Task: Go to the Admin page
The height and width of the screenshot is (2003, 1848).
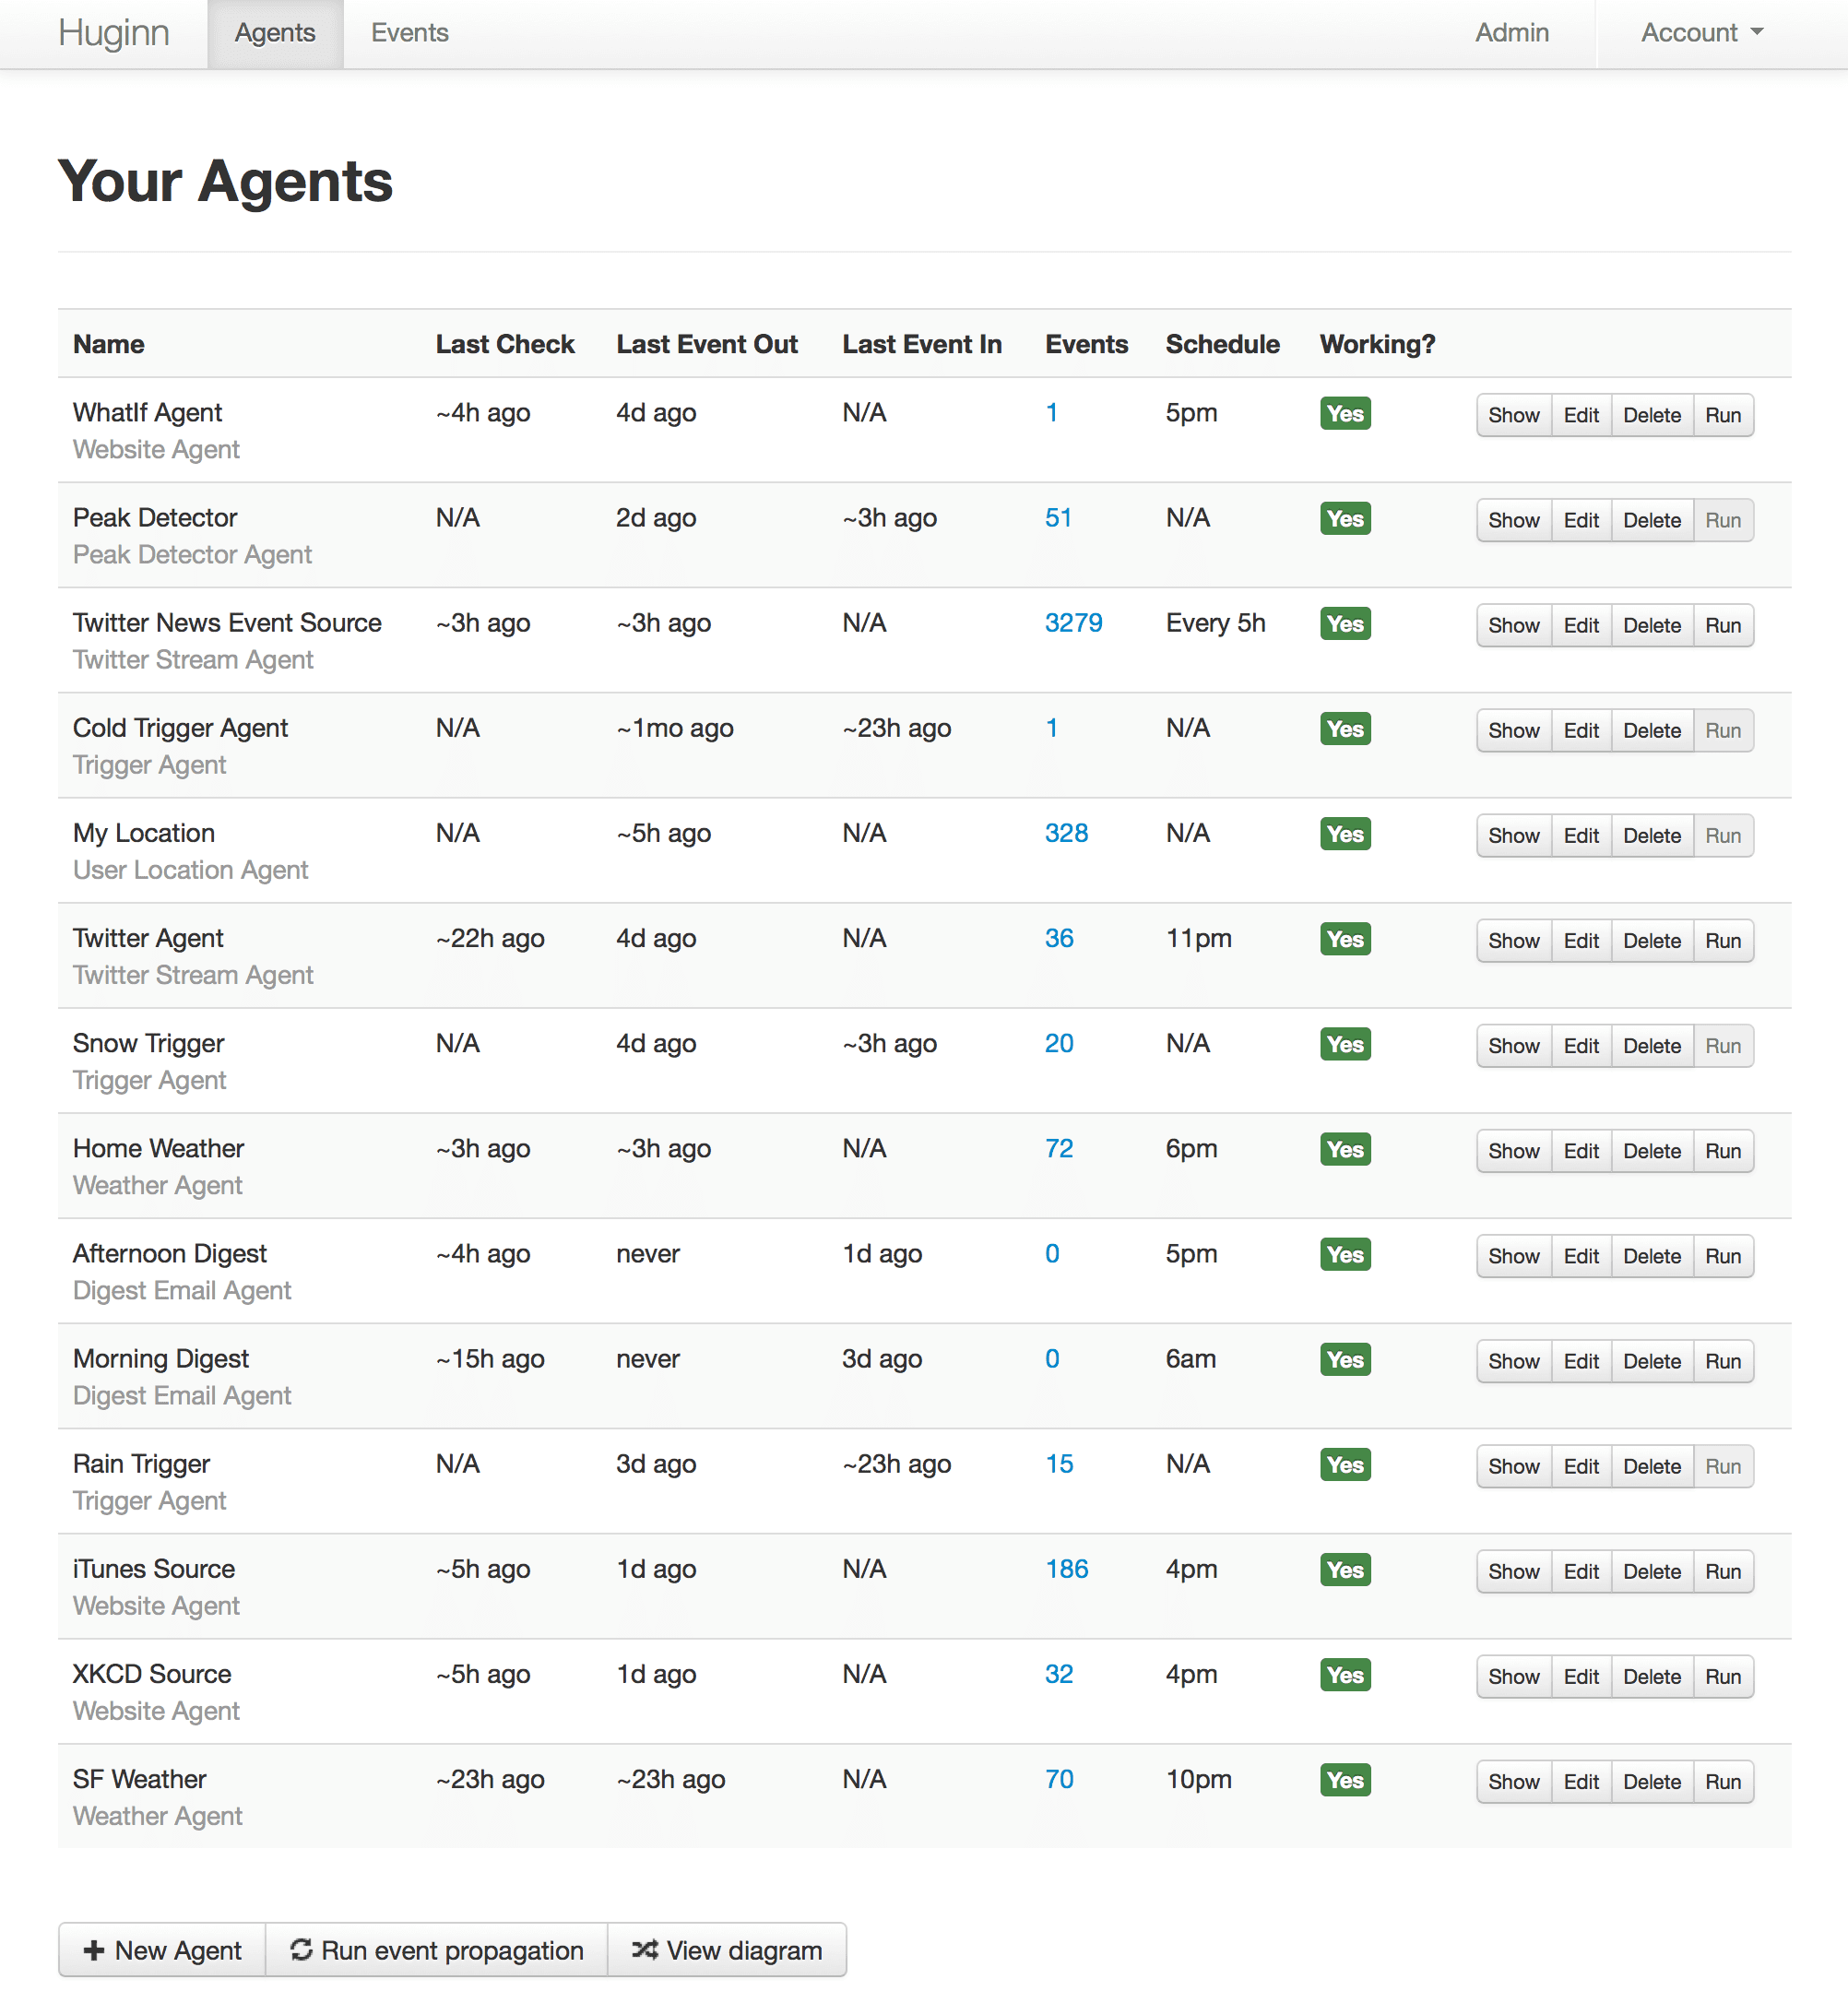Action: pos(1511,33)
